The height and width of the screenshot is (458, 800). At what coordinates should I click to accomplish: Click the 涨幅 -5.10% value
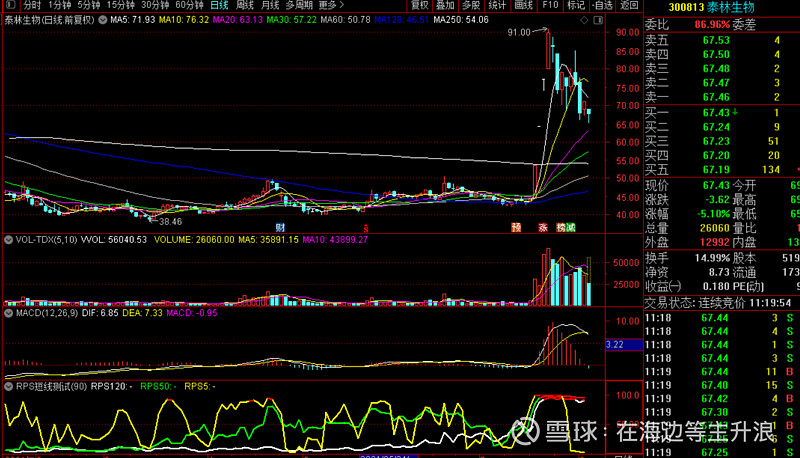713,214
